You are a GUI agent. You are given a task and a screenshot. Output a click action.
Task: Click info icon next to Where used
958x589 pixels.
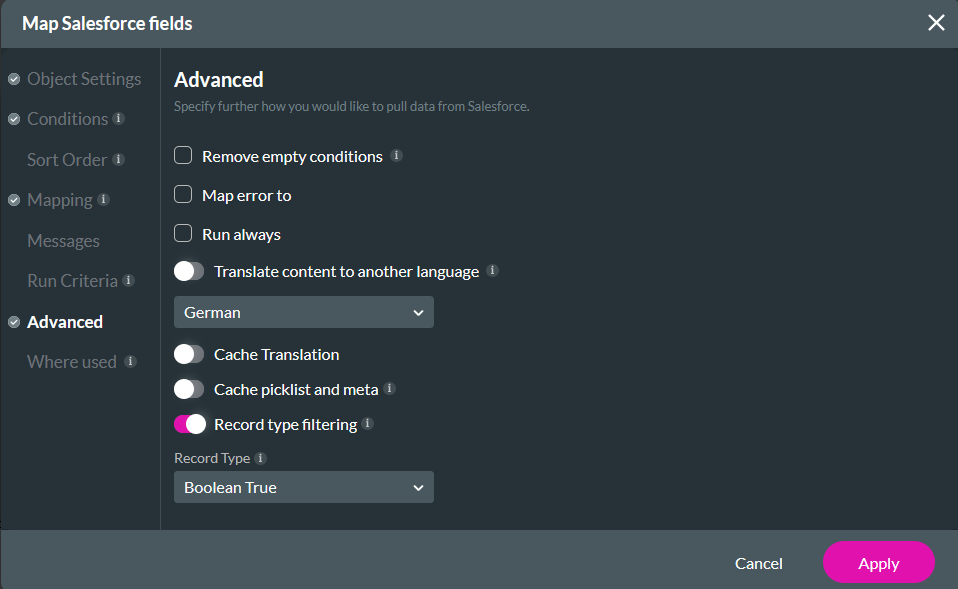(130, 361)
